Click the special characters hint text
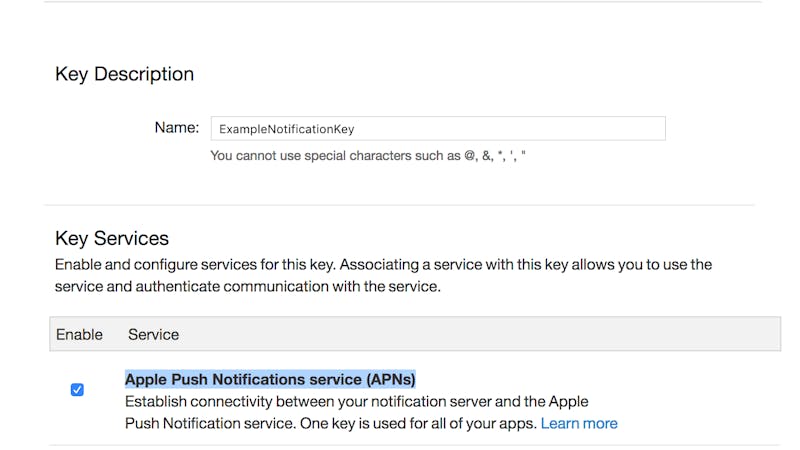 click(x=367, y=156)
